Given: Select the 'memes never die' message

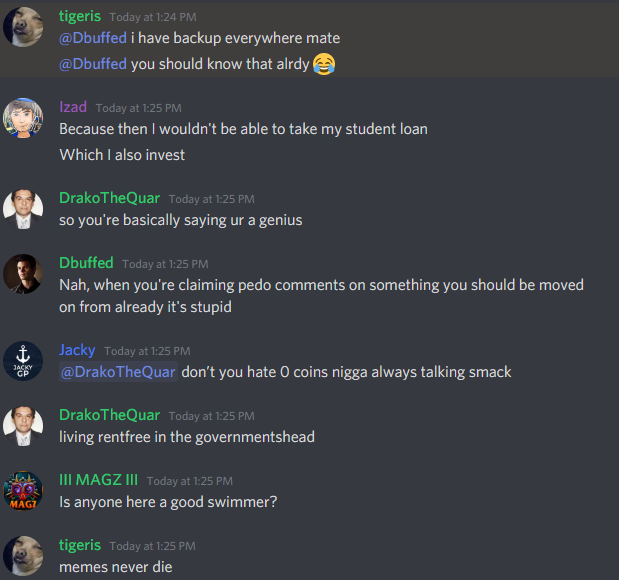Looking at the screenshot, I should coord(116,567).
